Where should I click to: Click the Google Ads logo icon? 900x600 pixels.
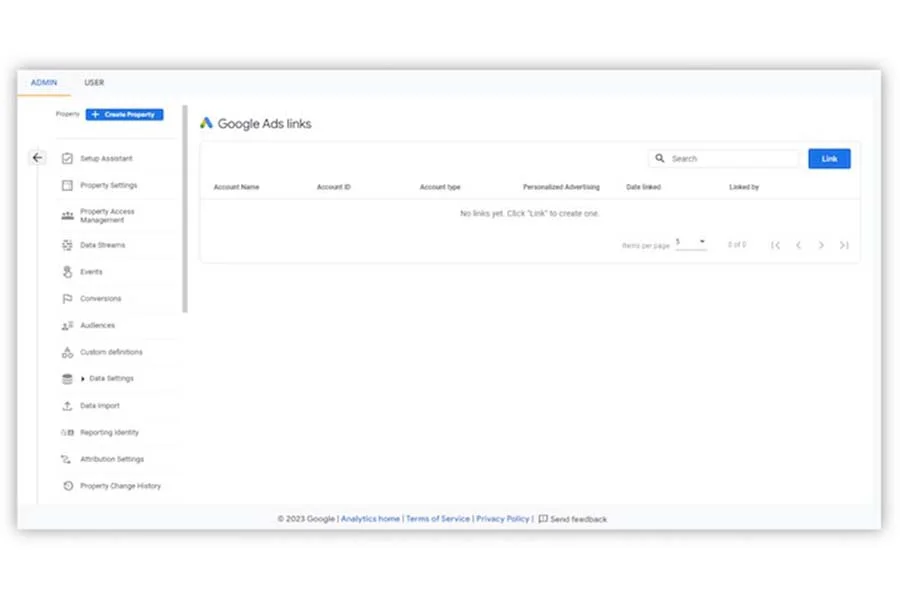coord(206,123)
